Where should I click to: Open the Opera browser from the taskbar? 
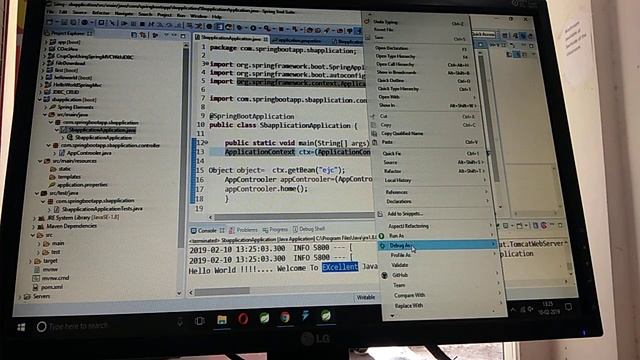tap(243, 318)
